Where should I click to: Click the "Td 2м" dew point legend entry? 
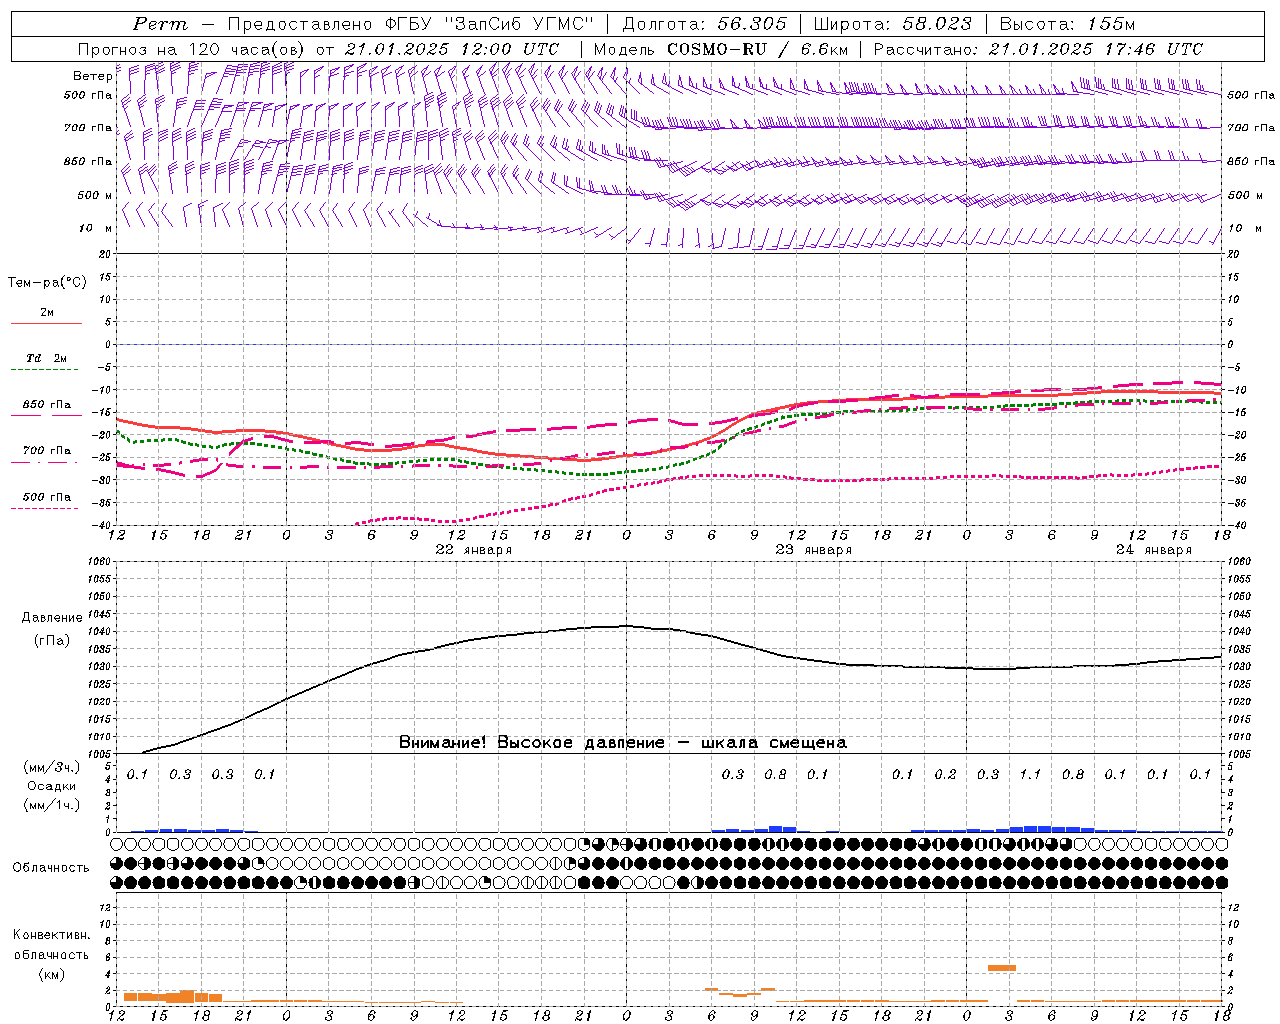47,358
